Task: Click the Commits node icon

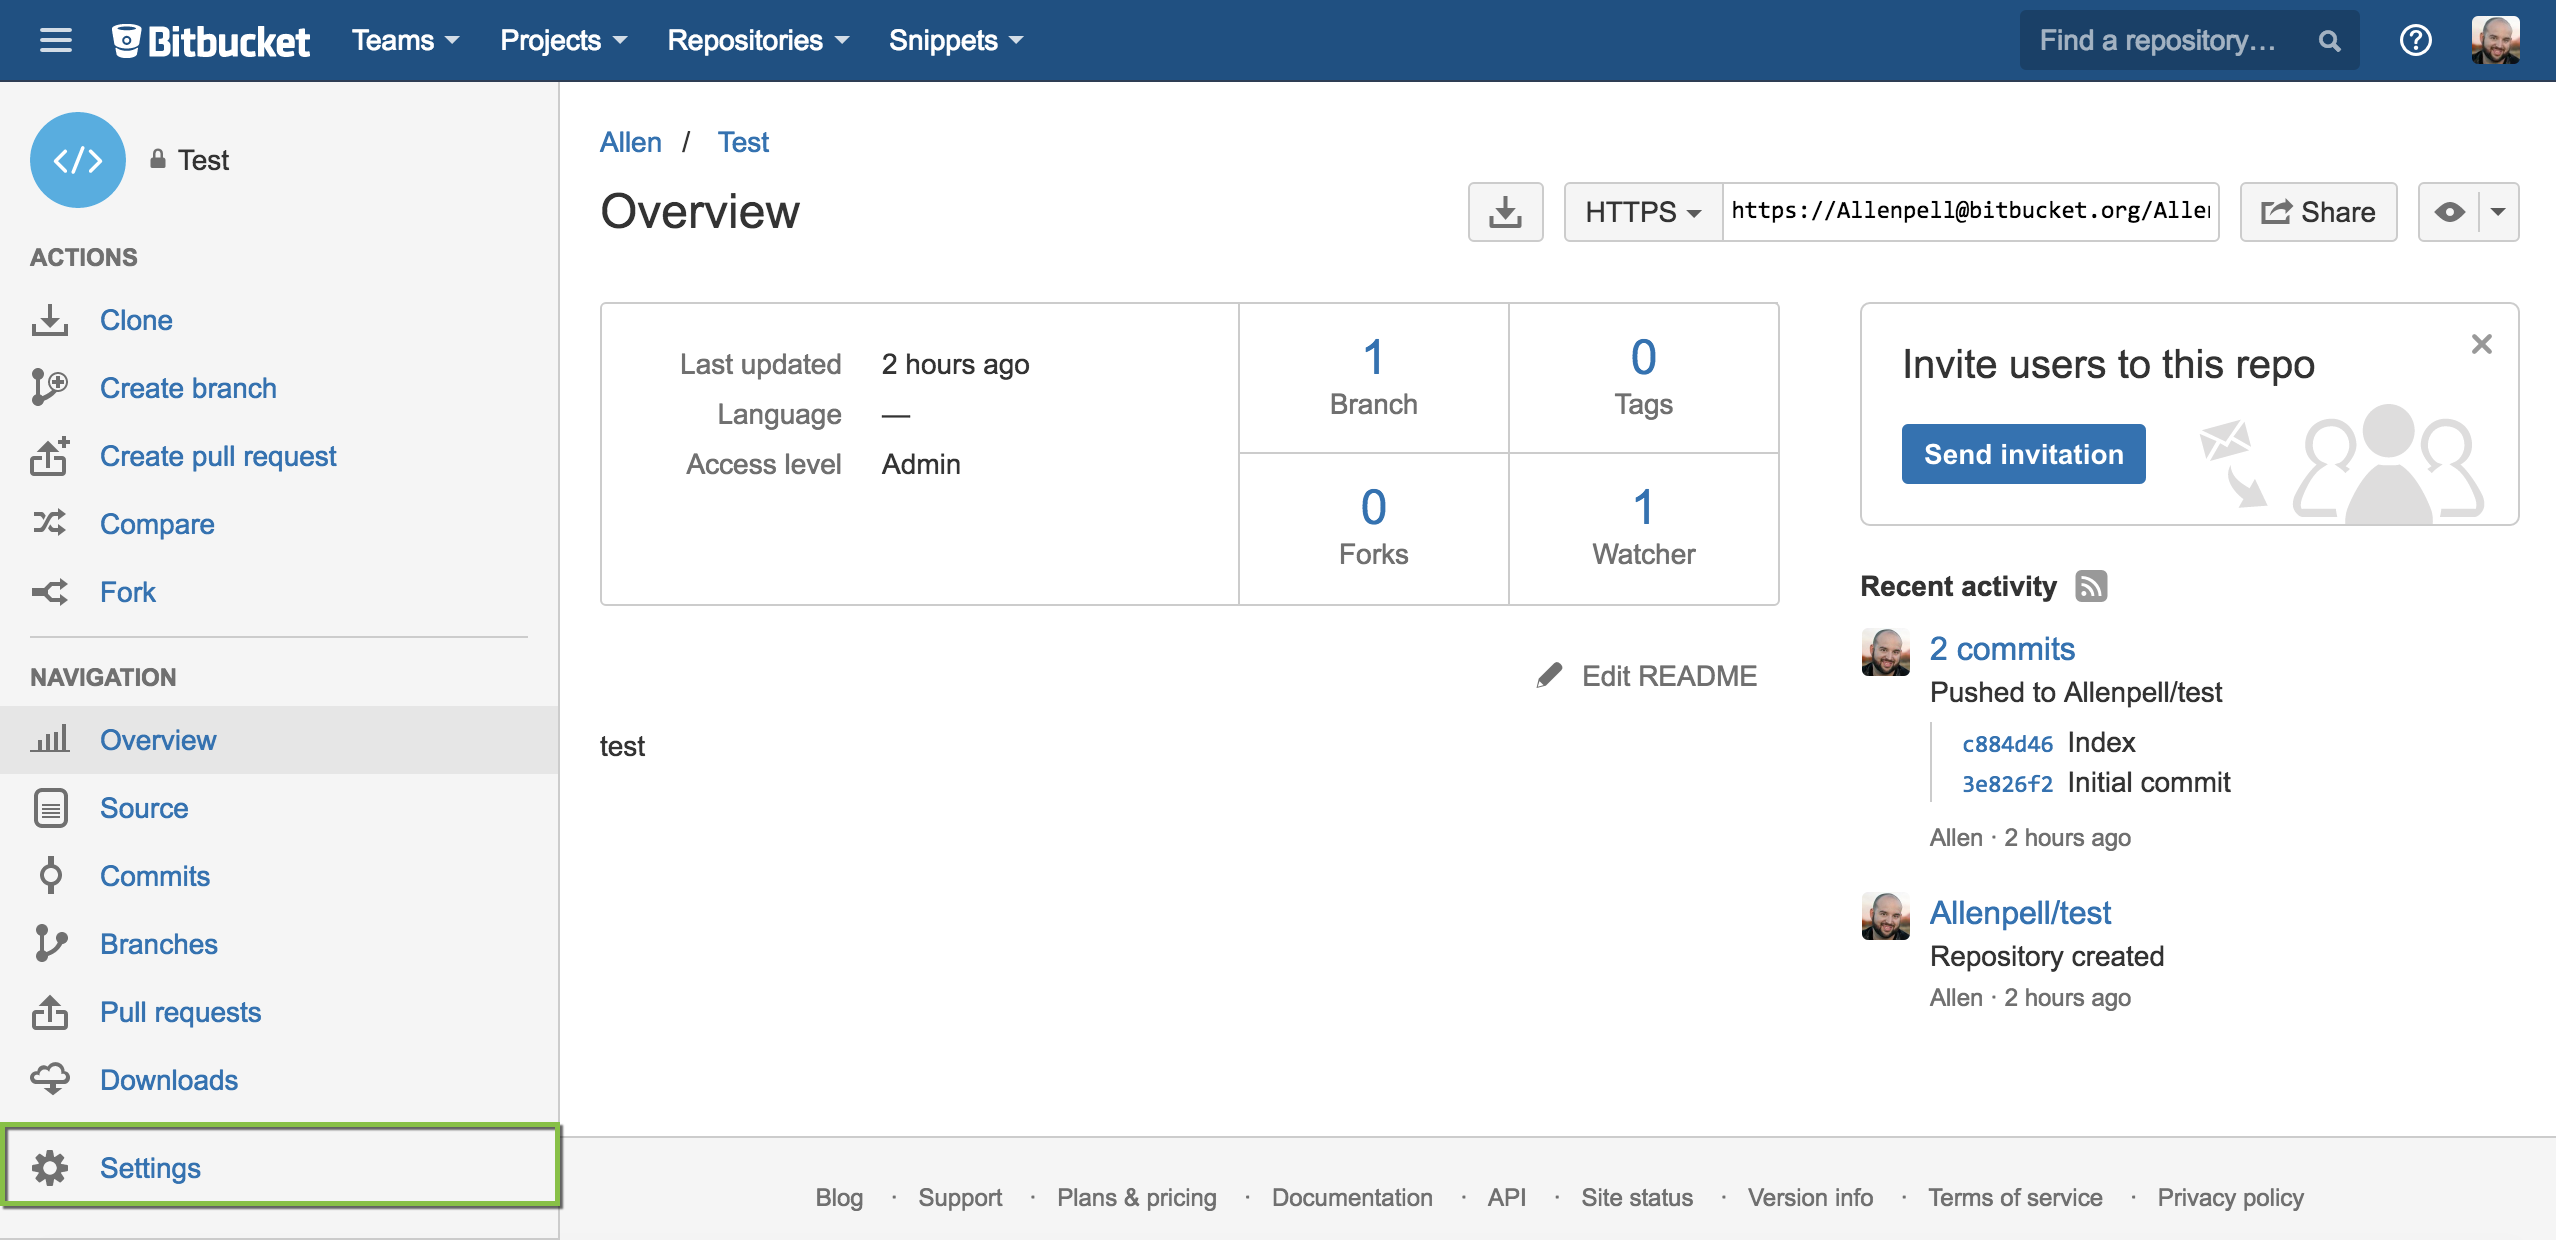Action: click(50, 876)
